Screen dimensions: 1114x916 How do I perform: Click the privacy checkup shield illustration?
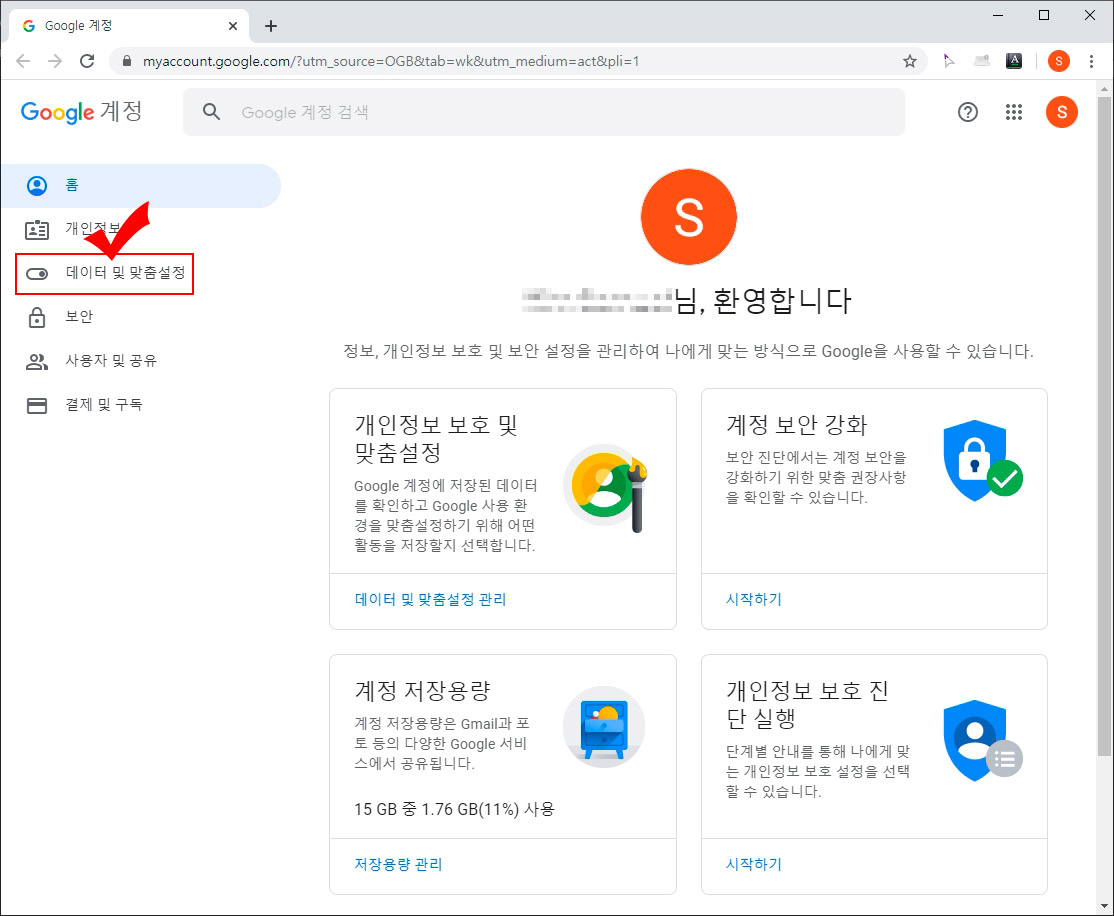click(983, 741)
